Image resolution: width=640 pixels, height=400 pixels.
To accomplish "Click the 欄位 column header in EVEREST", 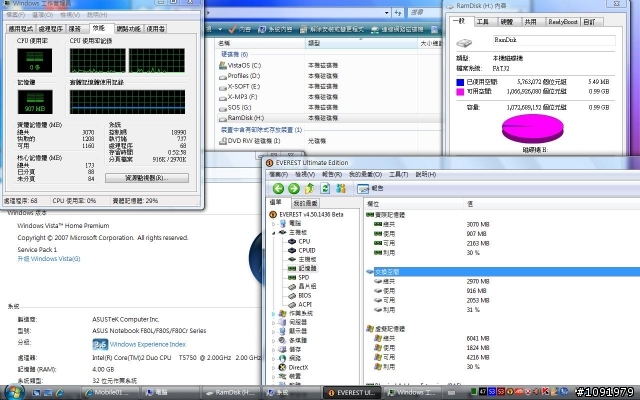I will [x=414, y=204].
